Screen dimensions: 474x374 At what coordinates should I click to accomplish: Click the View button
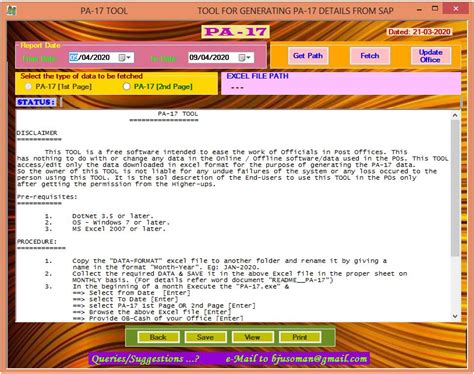point(252,337)
